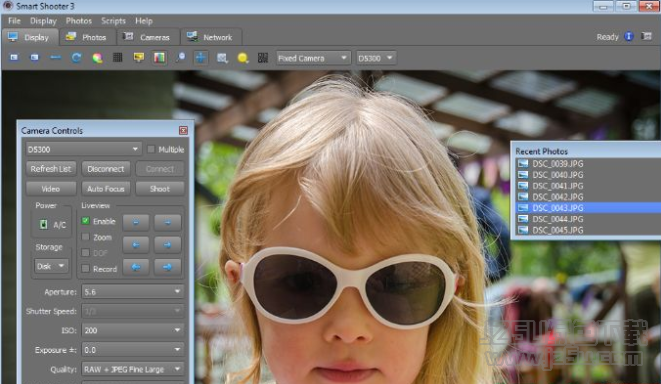
Task: Click the Auto Focus button
Action: [106, 189]
